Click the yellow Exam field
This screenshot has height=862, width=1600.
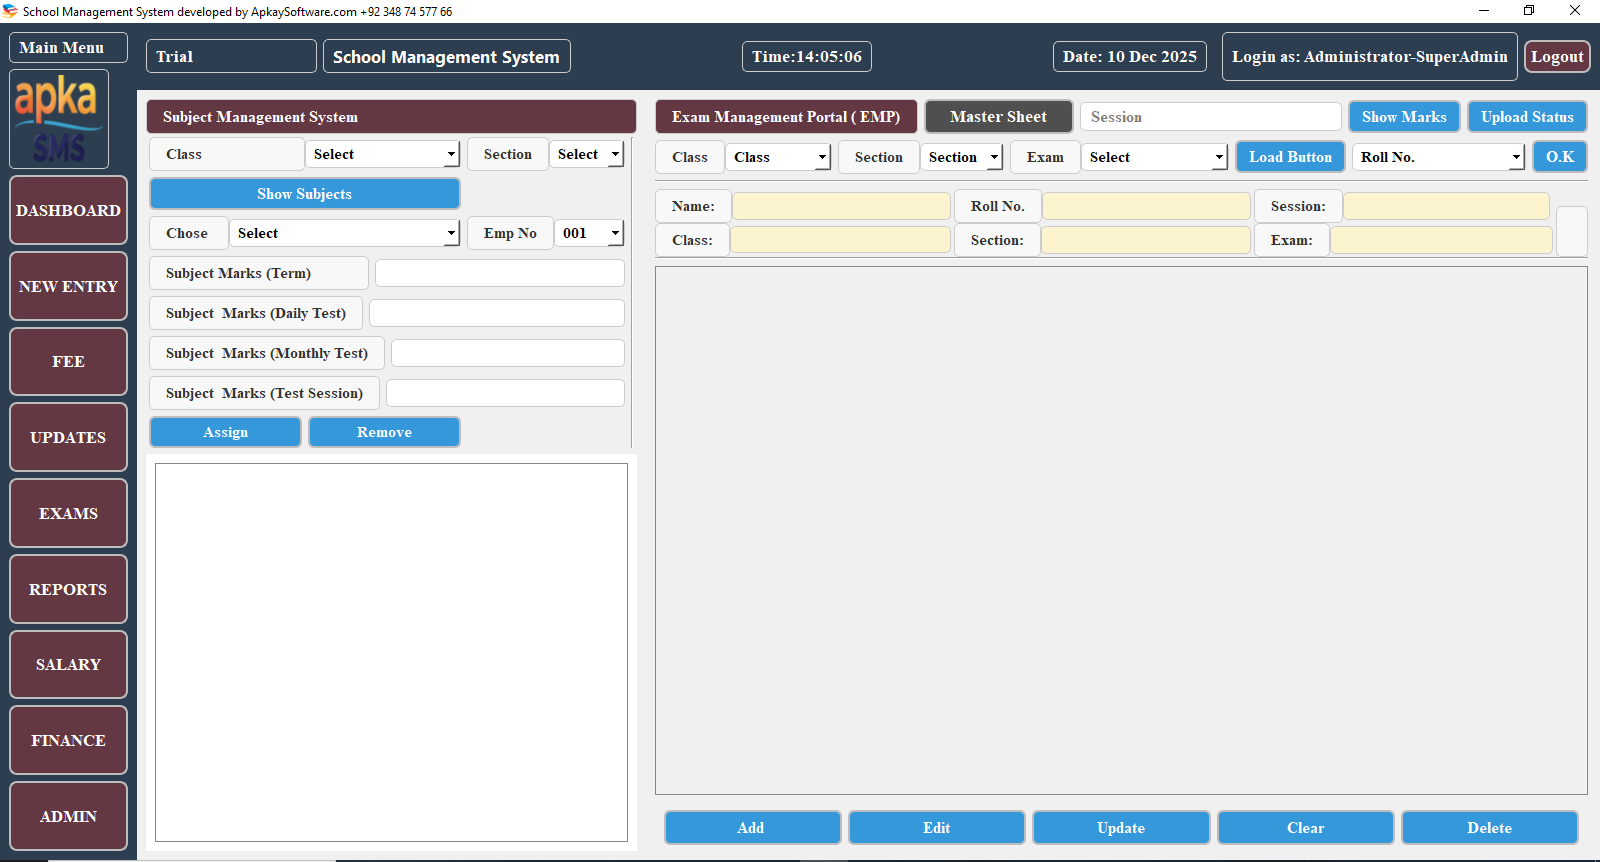point(1441,240)
